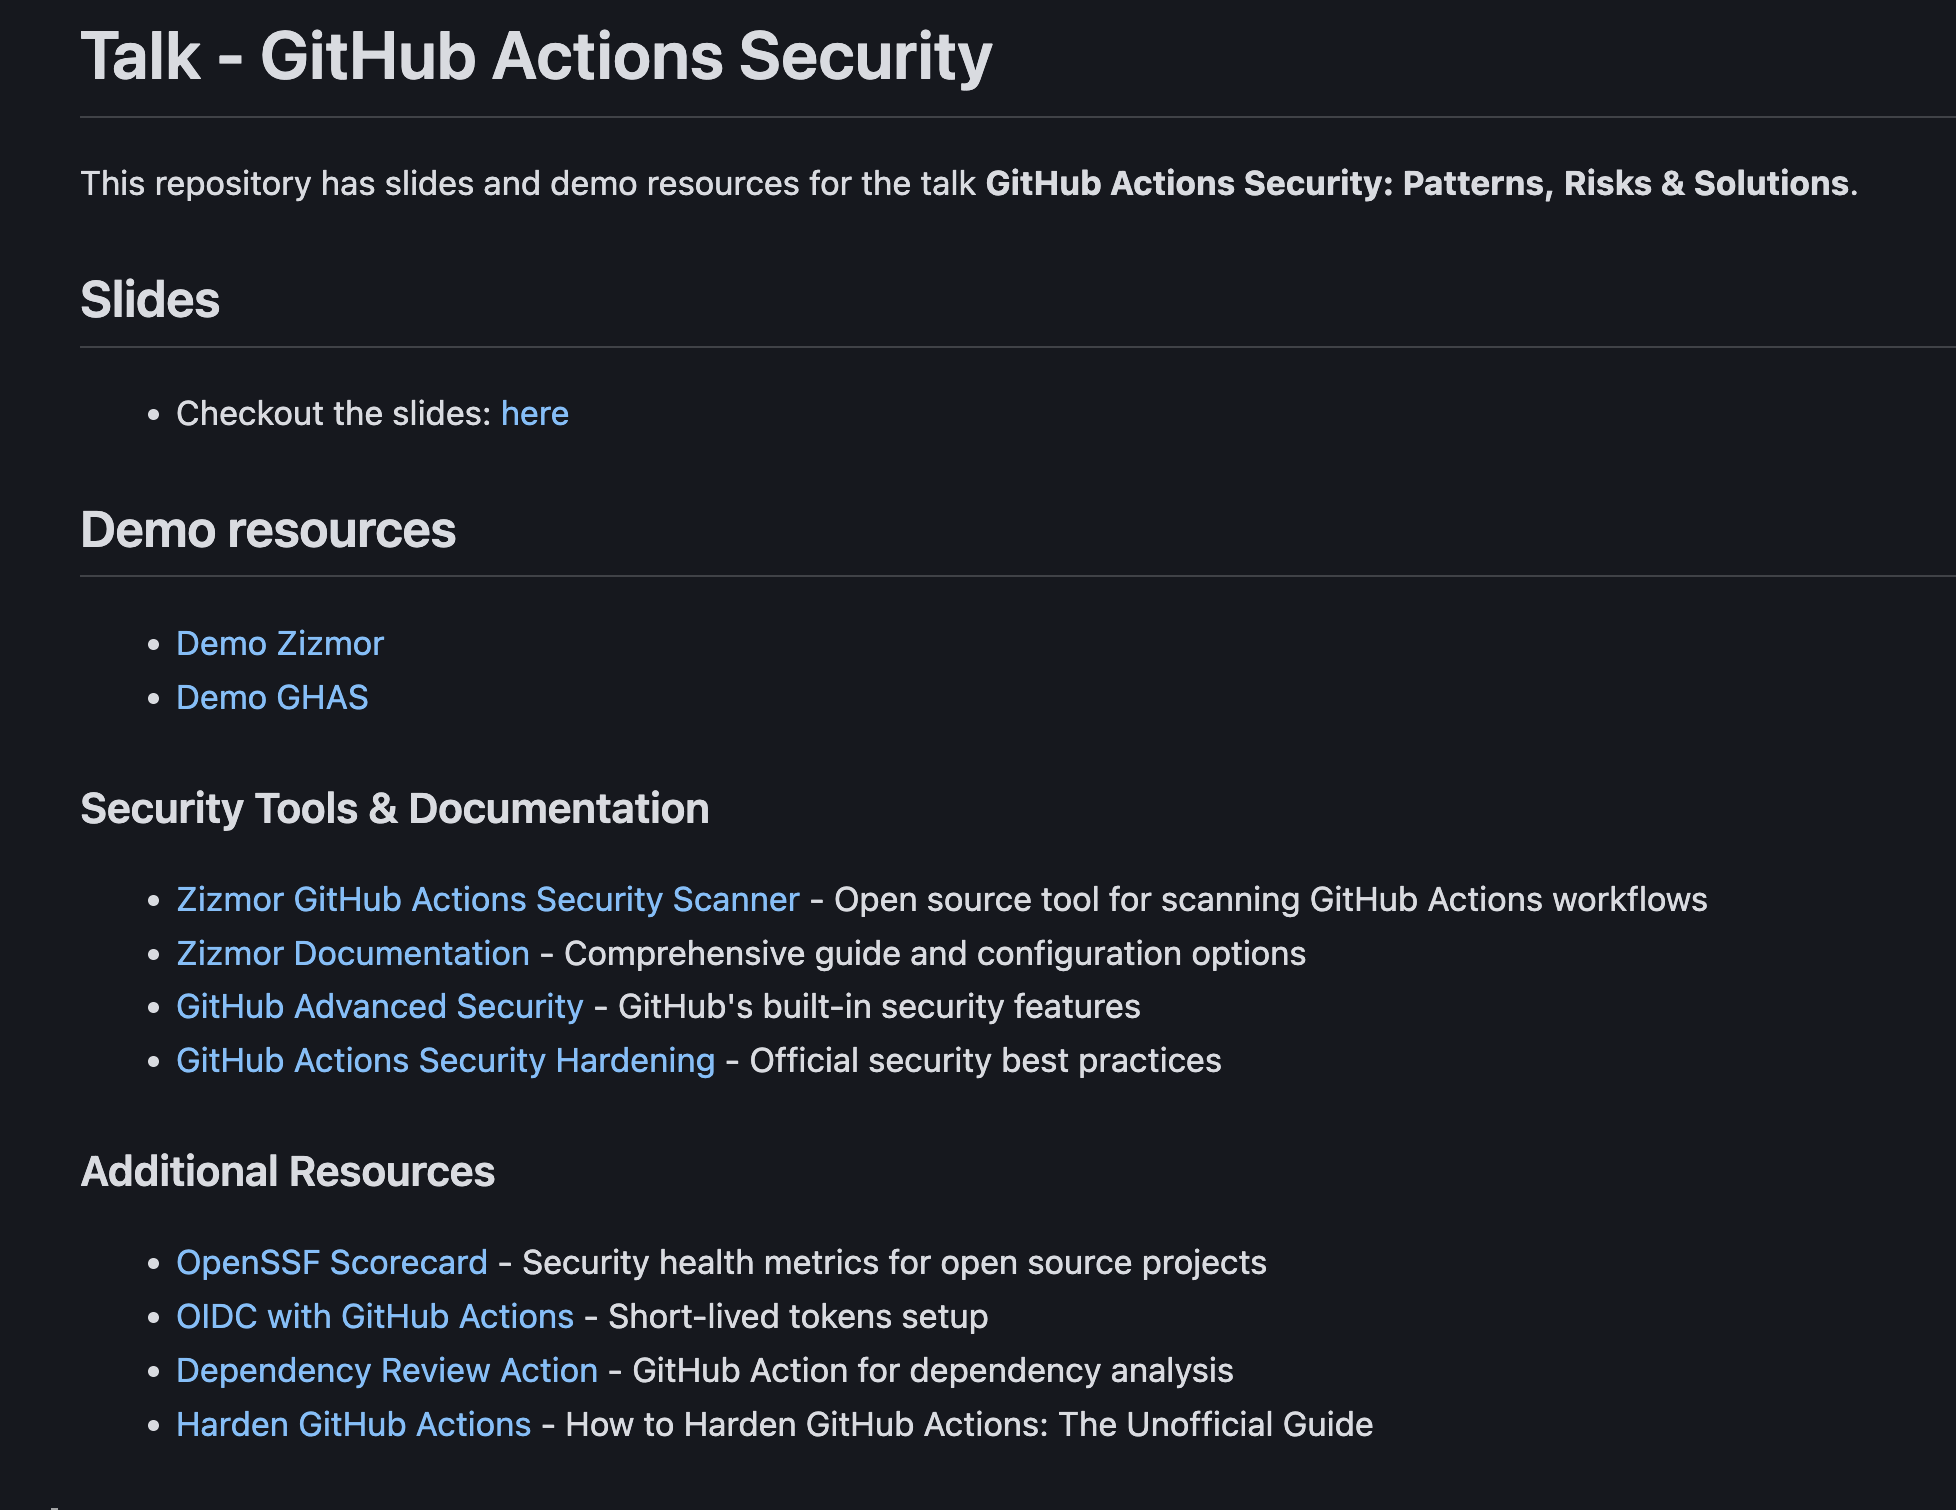
Task: Click the Additional Resources heading
Action: (x=288, y=1171)
